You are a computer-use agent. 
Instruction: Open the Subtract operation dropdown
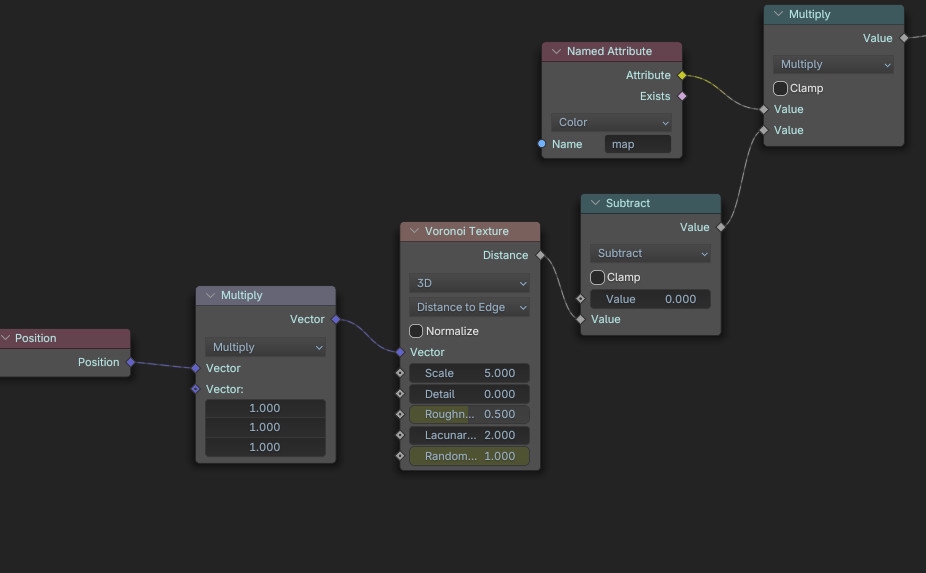point(650,253)
